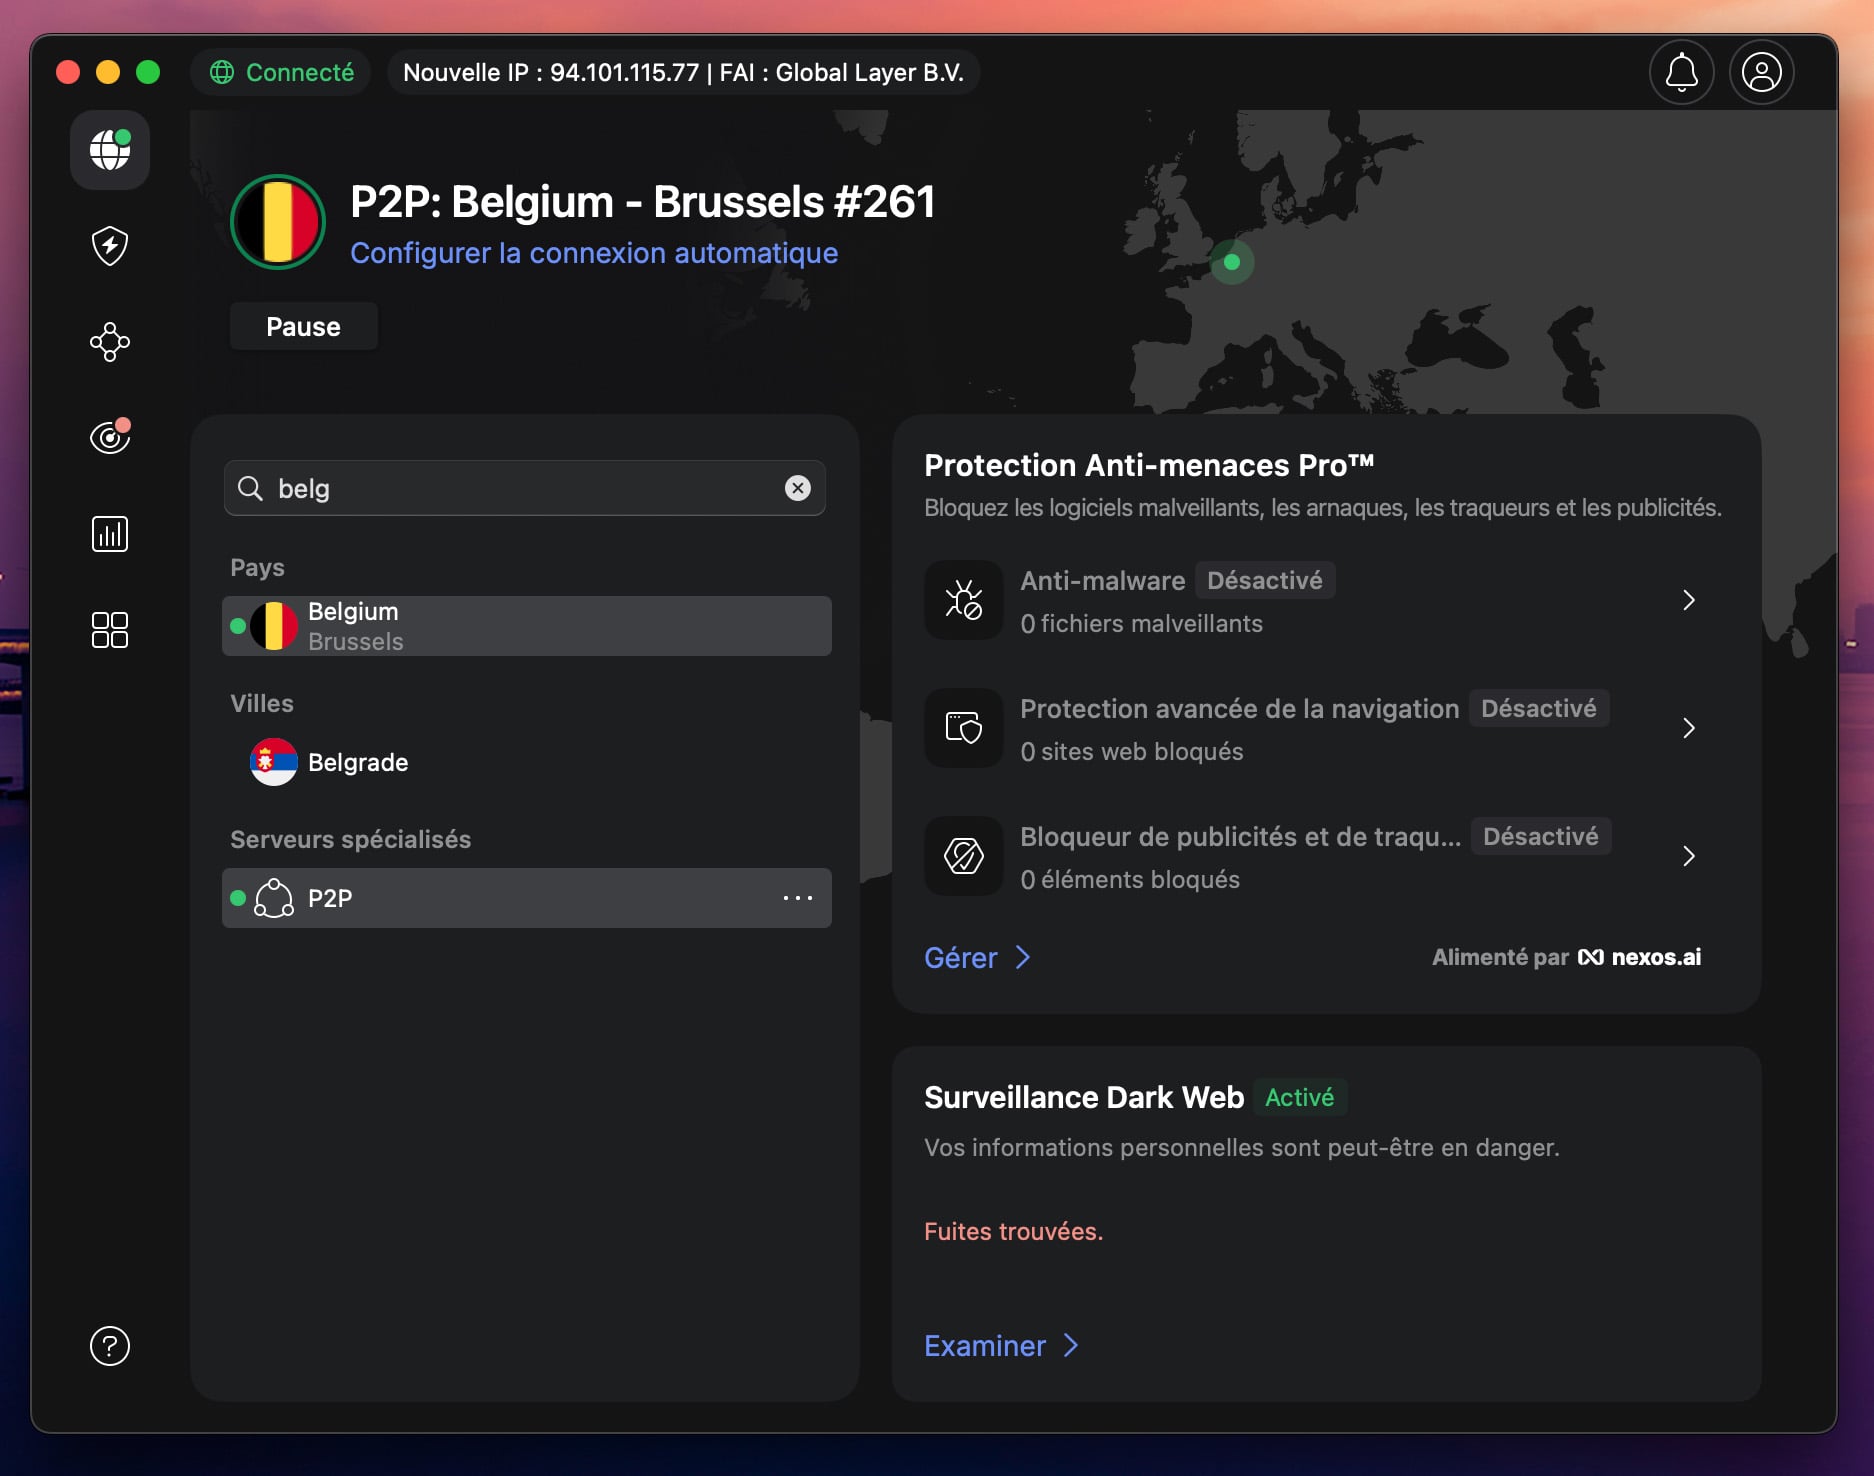Image resolution: width=1874 pixels, height=1476 pixels.
Task: Click the Examiner link
Action: pos(1001,1346)
